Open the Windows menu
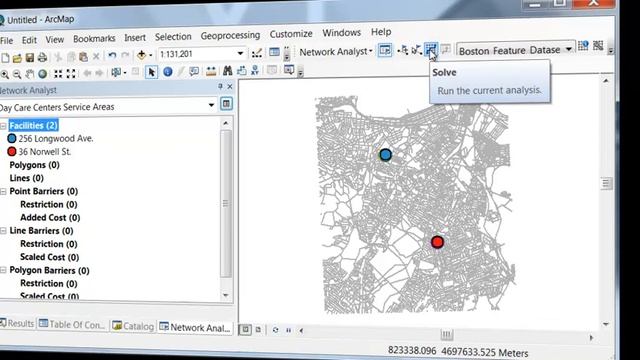 click(342, 33)
